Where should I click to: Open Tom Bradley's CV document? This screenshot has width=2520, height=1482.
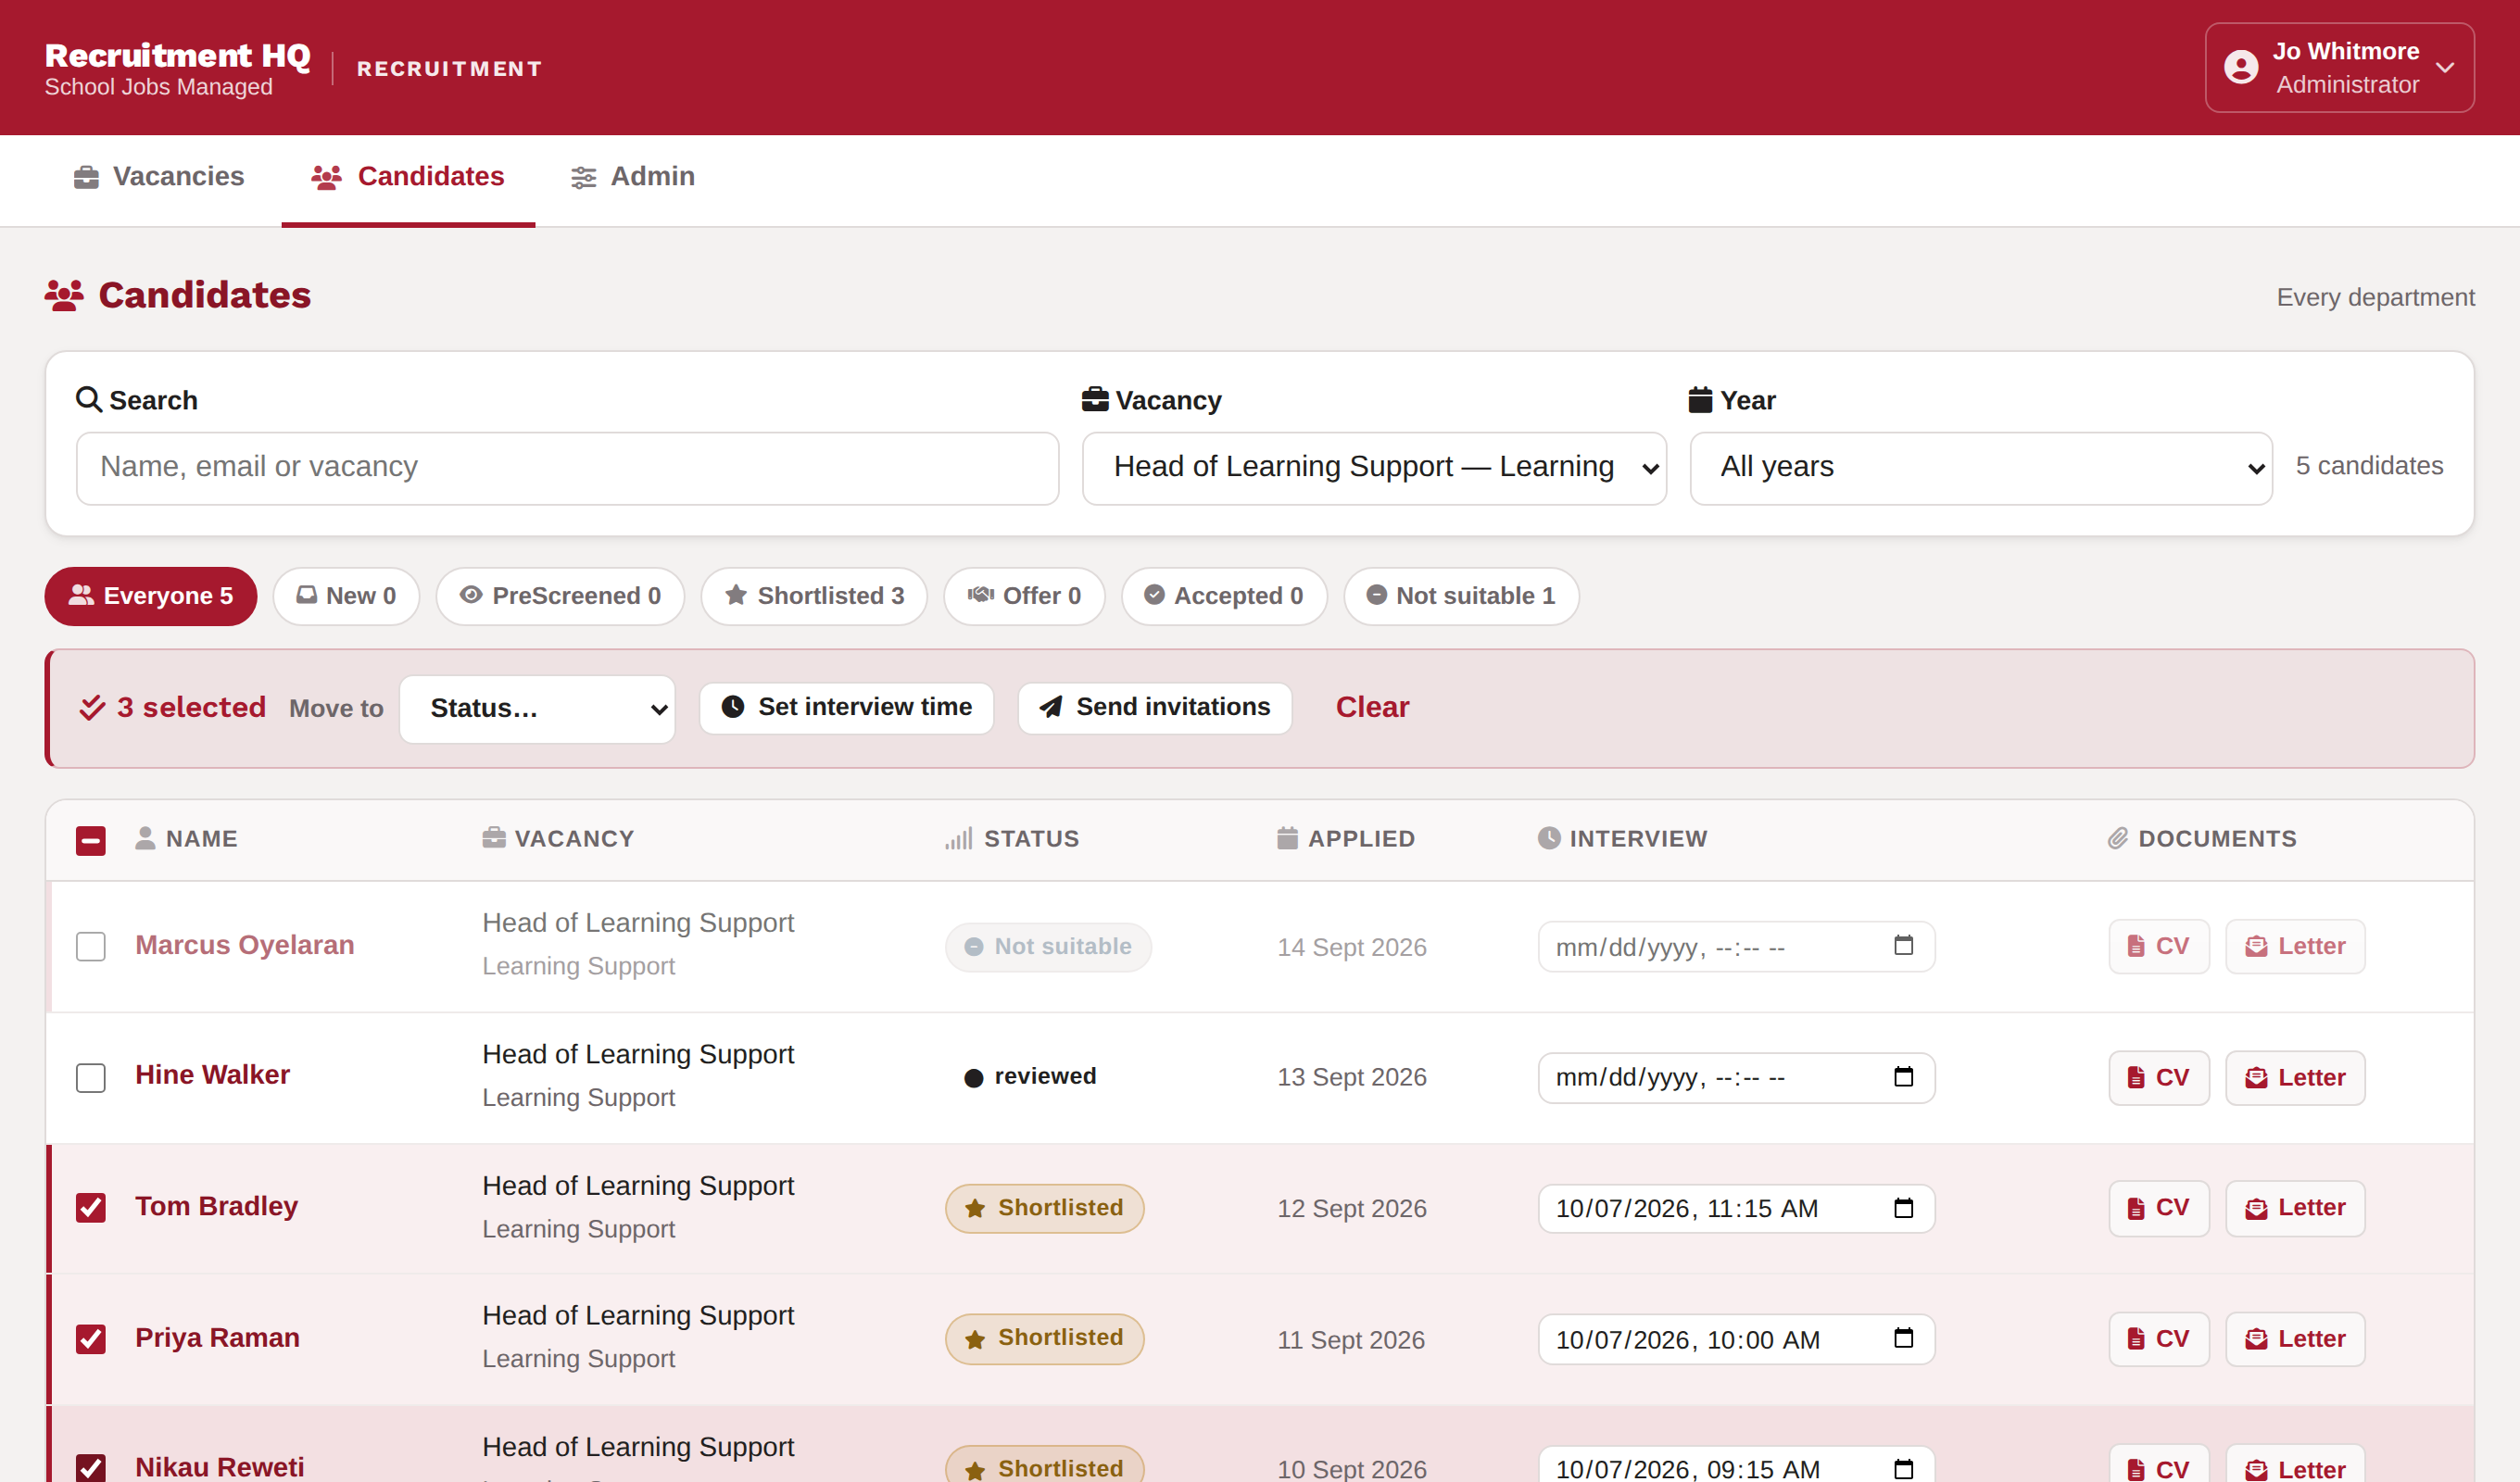pos(2159,1208)
